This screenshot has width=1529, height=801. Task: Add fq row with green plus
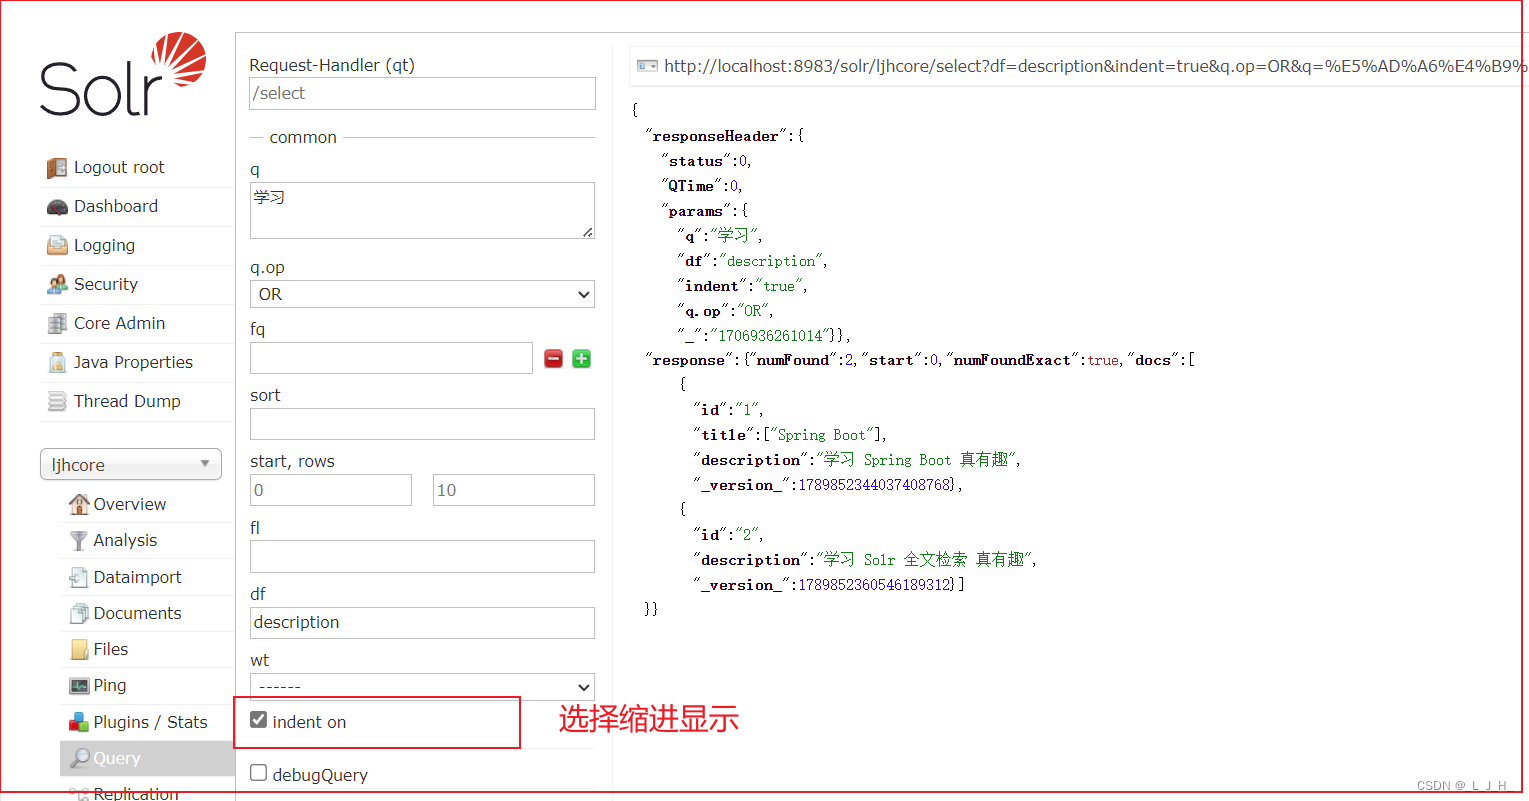point(581,359)
